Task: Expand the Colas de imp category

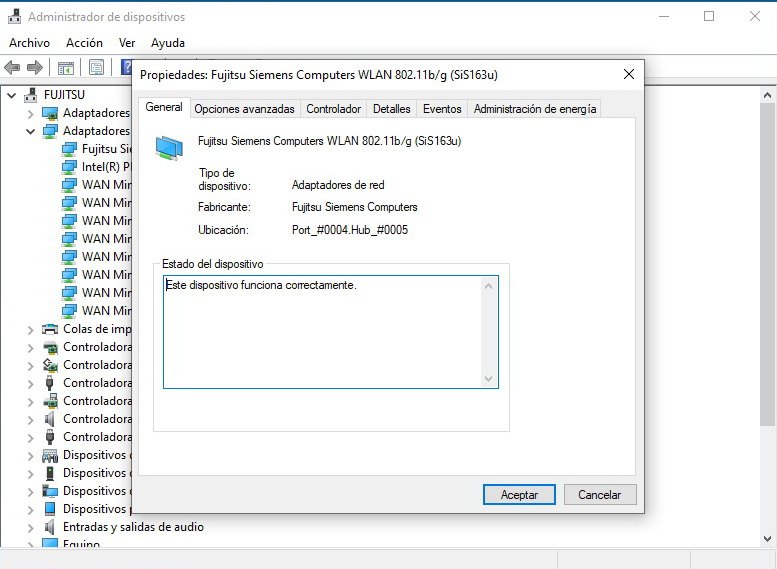Action: 30,330
